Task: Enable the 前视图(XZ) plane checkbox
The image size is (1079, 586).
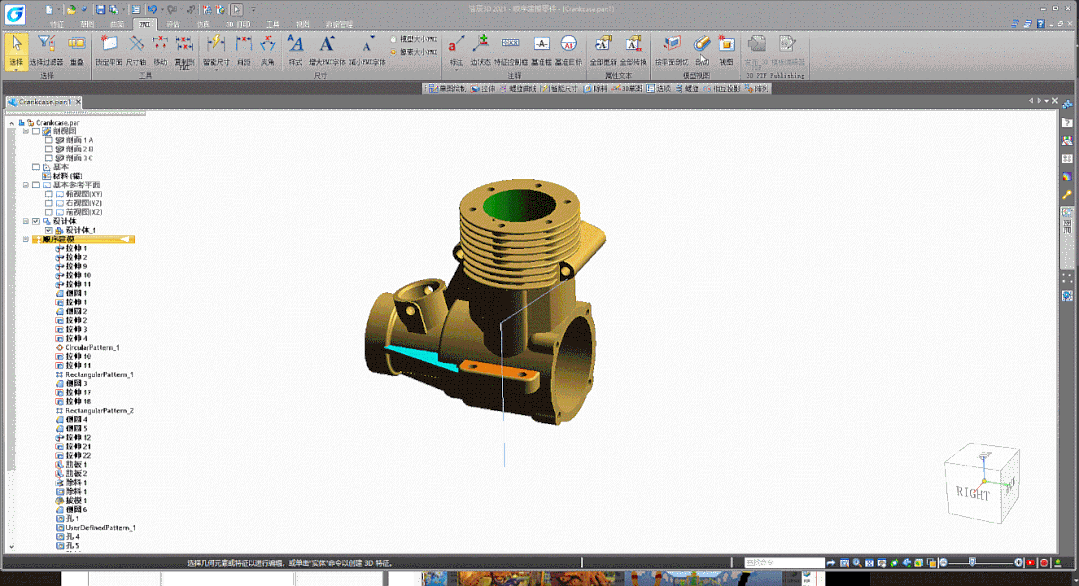Action: pos(49,212)
